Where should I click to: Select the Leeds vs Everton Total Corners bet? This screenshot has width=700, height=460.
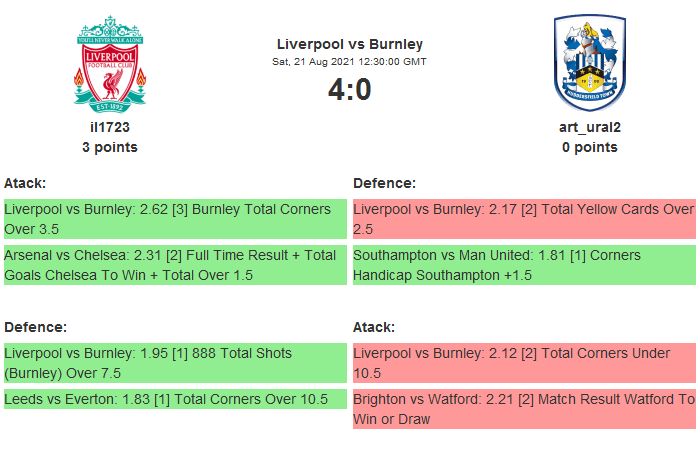click(x=174, y=399)
